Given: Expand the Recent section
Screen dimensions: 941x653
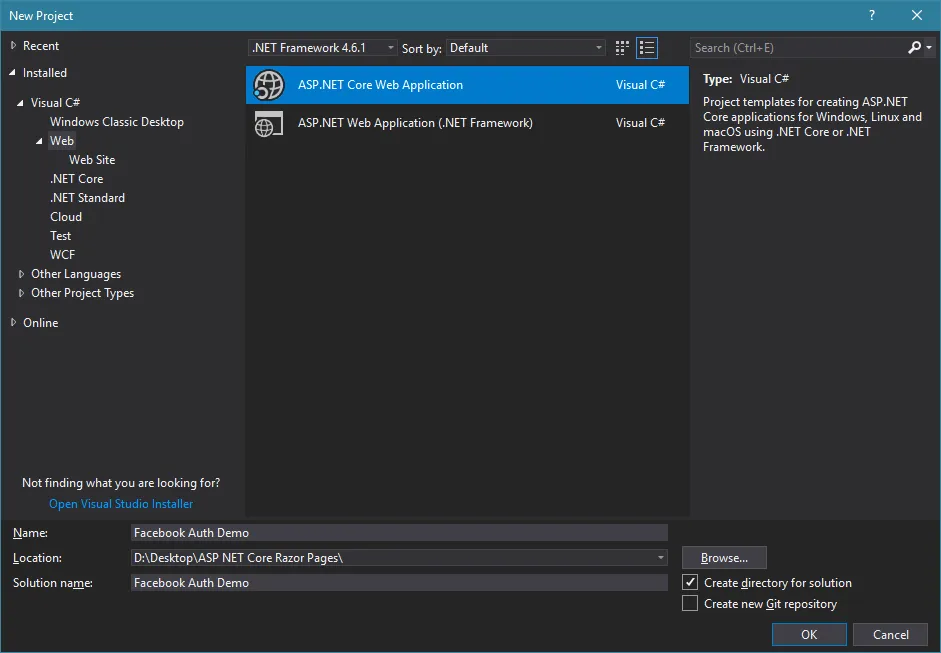Looking at the screenshot, I should [x=13, y=46].
